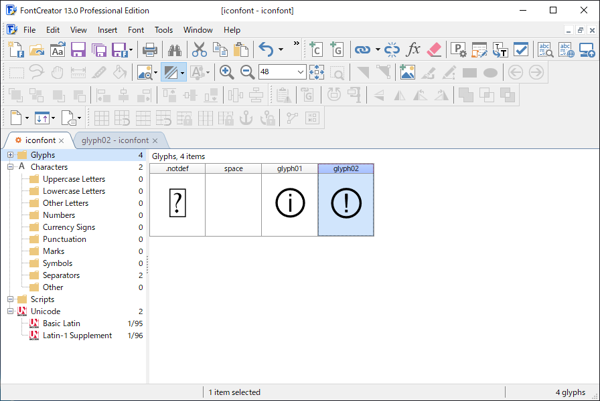Open the Window menu
The image size is (600, 401).
pos(198,30)
